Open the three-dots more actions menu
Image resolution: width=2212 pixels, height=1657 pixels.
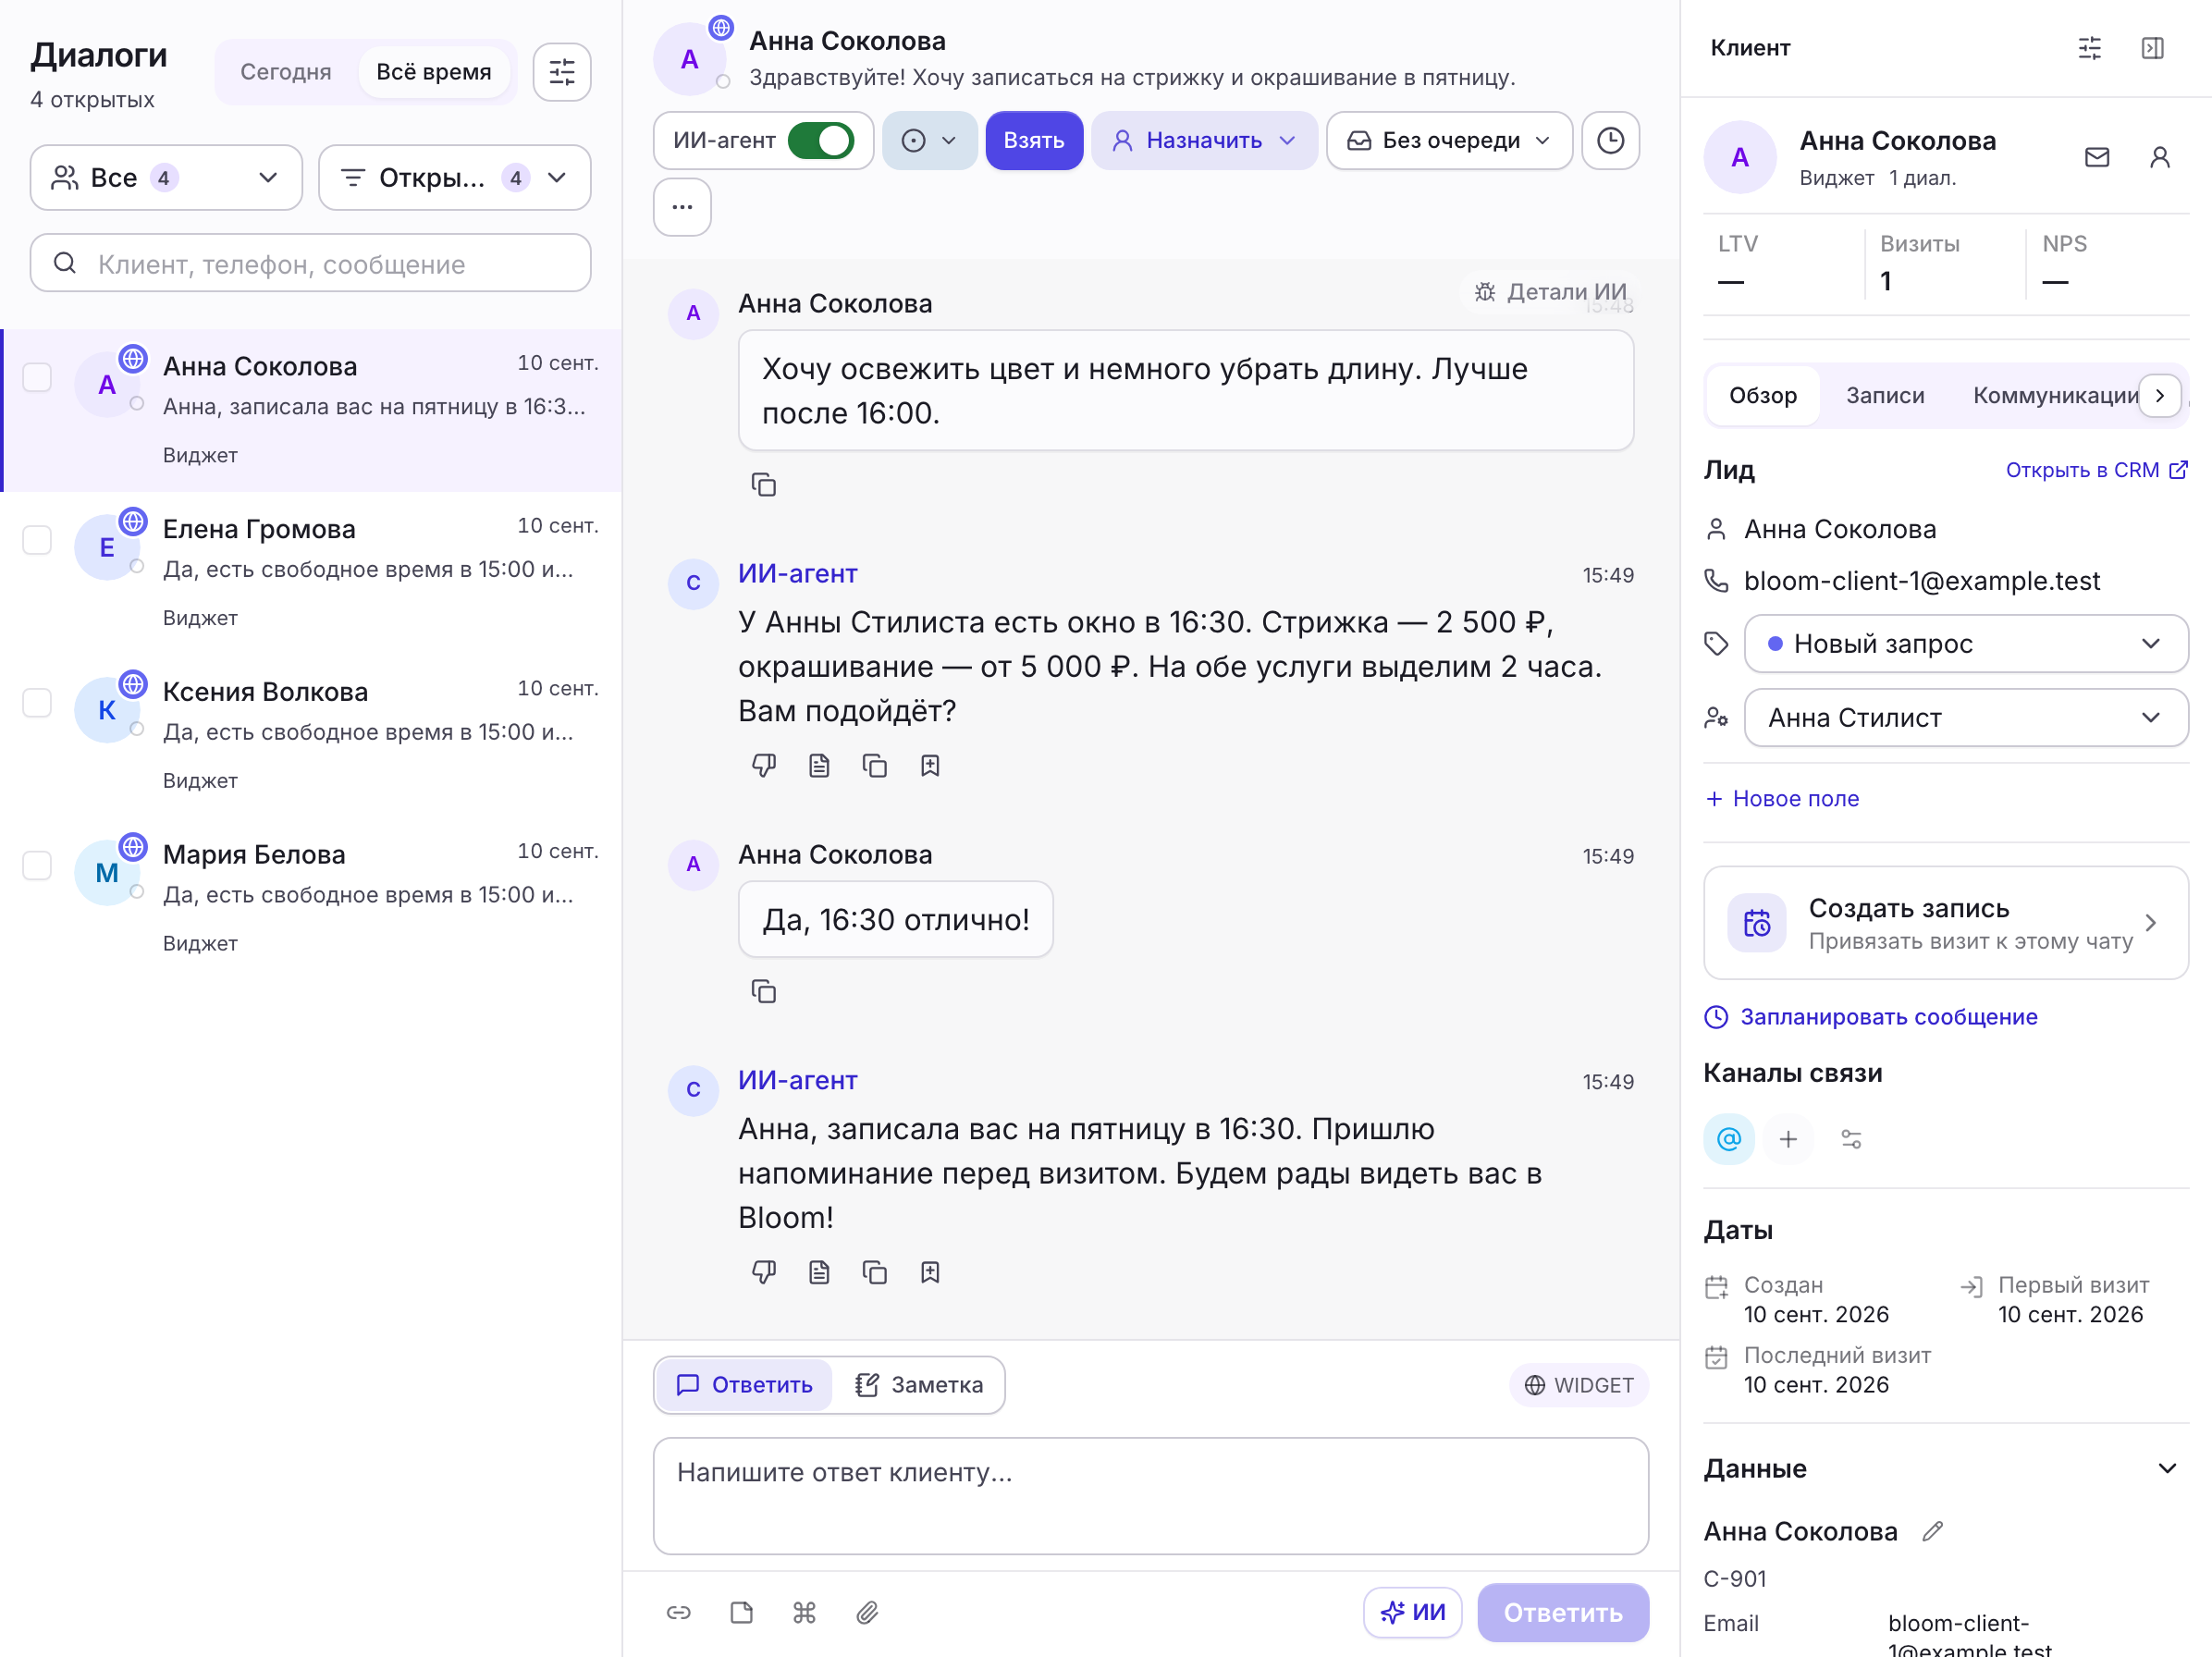click(x=682, y=207)
